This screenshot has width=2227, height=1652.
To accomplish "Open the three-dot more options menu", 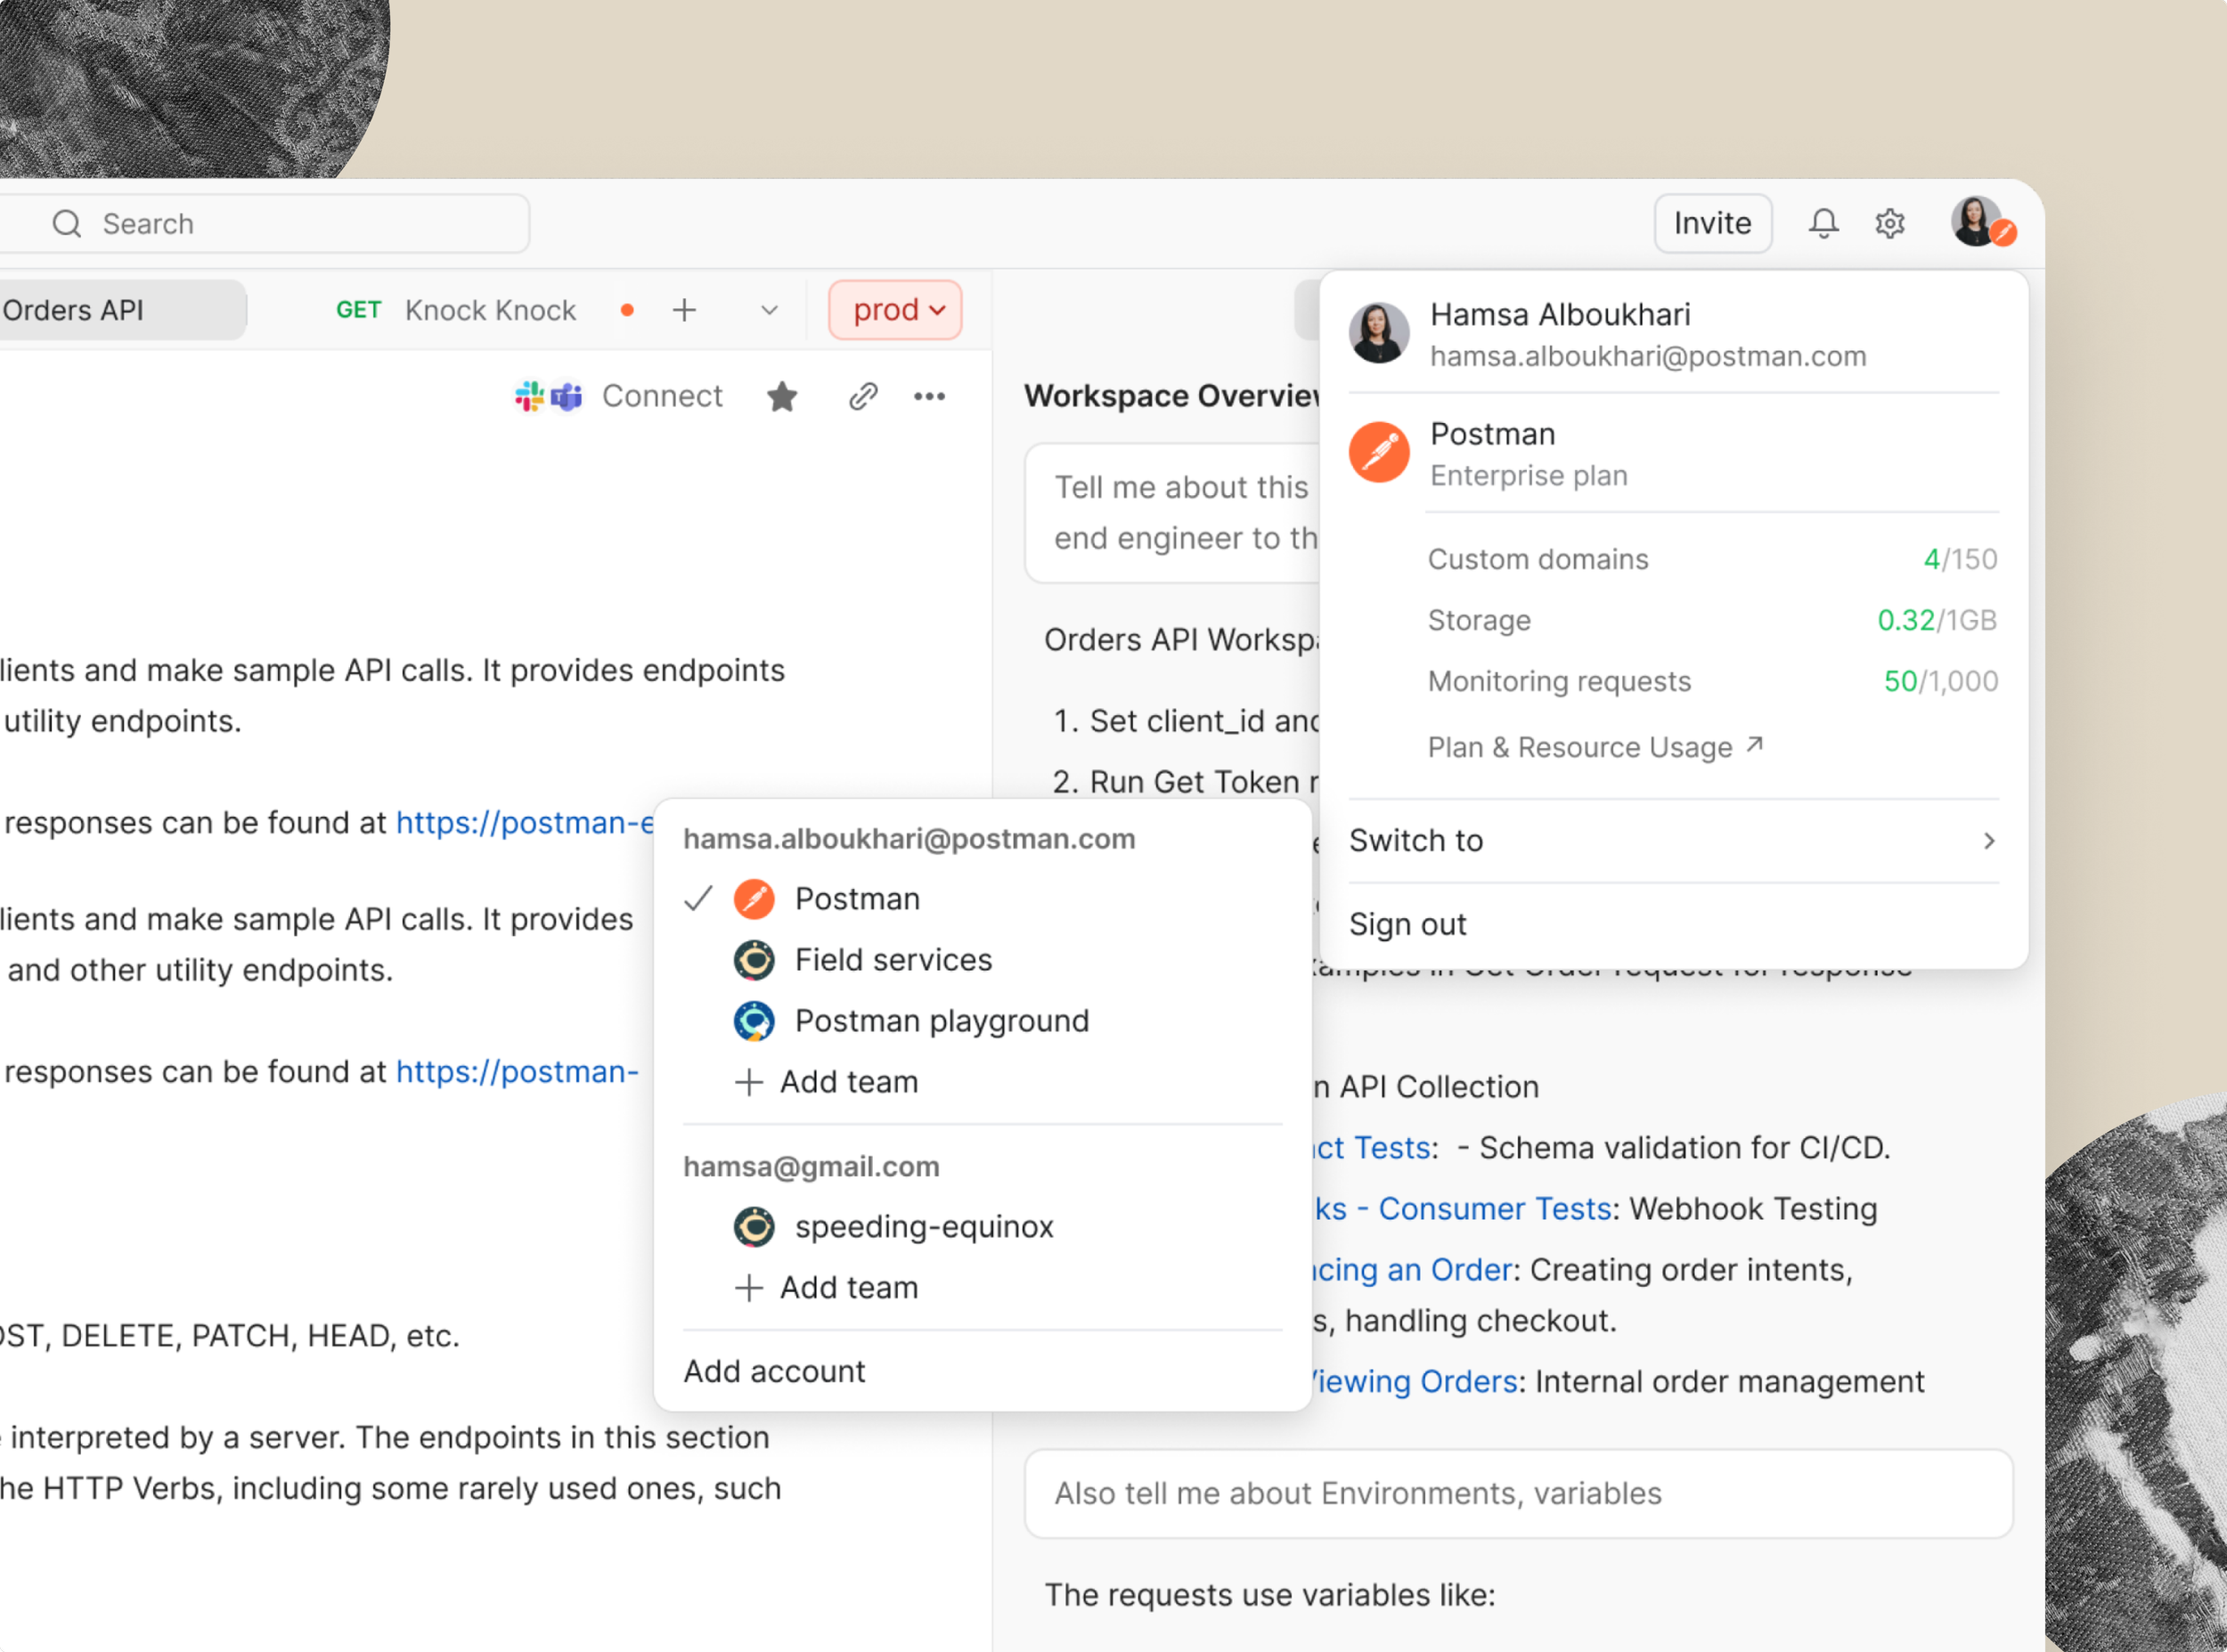I will pyautogui.click(x=929, y=397).
